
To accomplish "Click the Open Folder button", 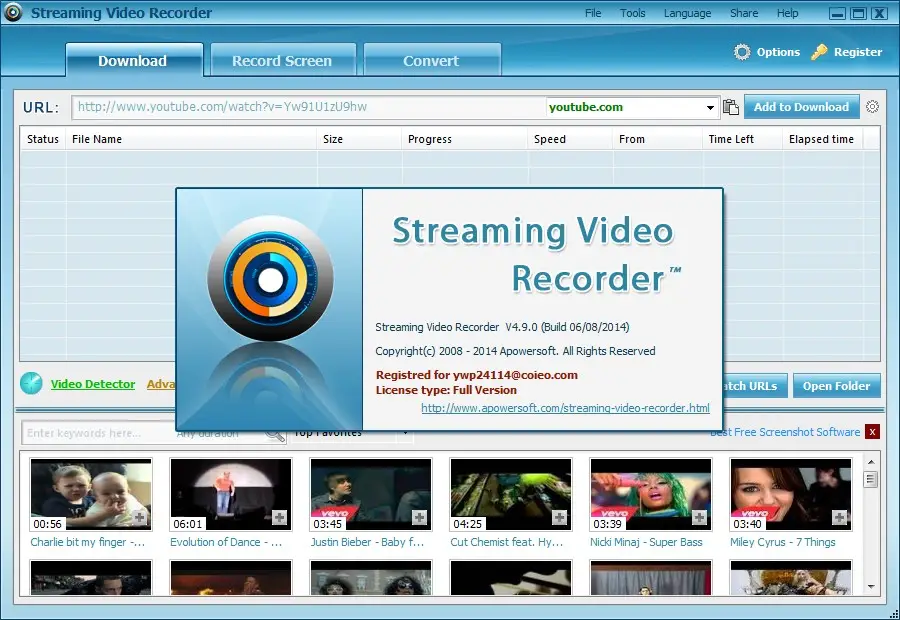I will (837, 386).
